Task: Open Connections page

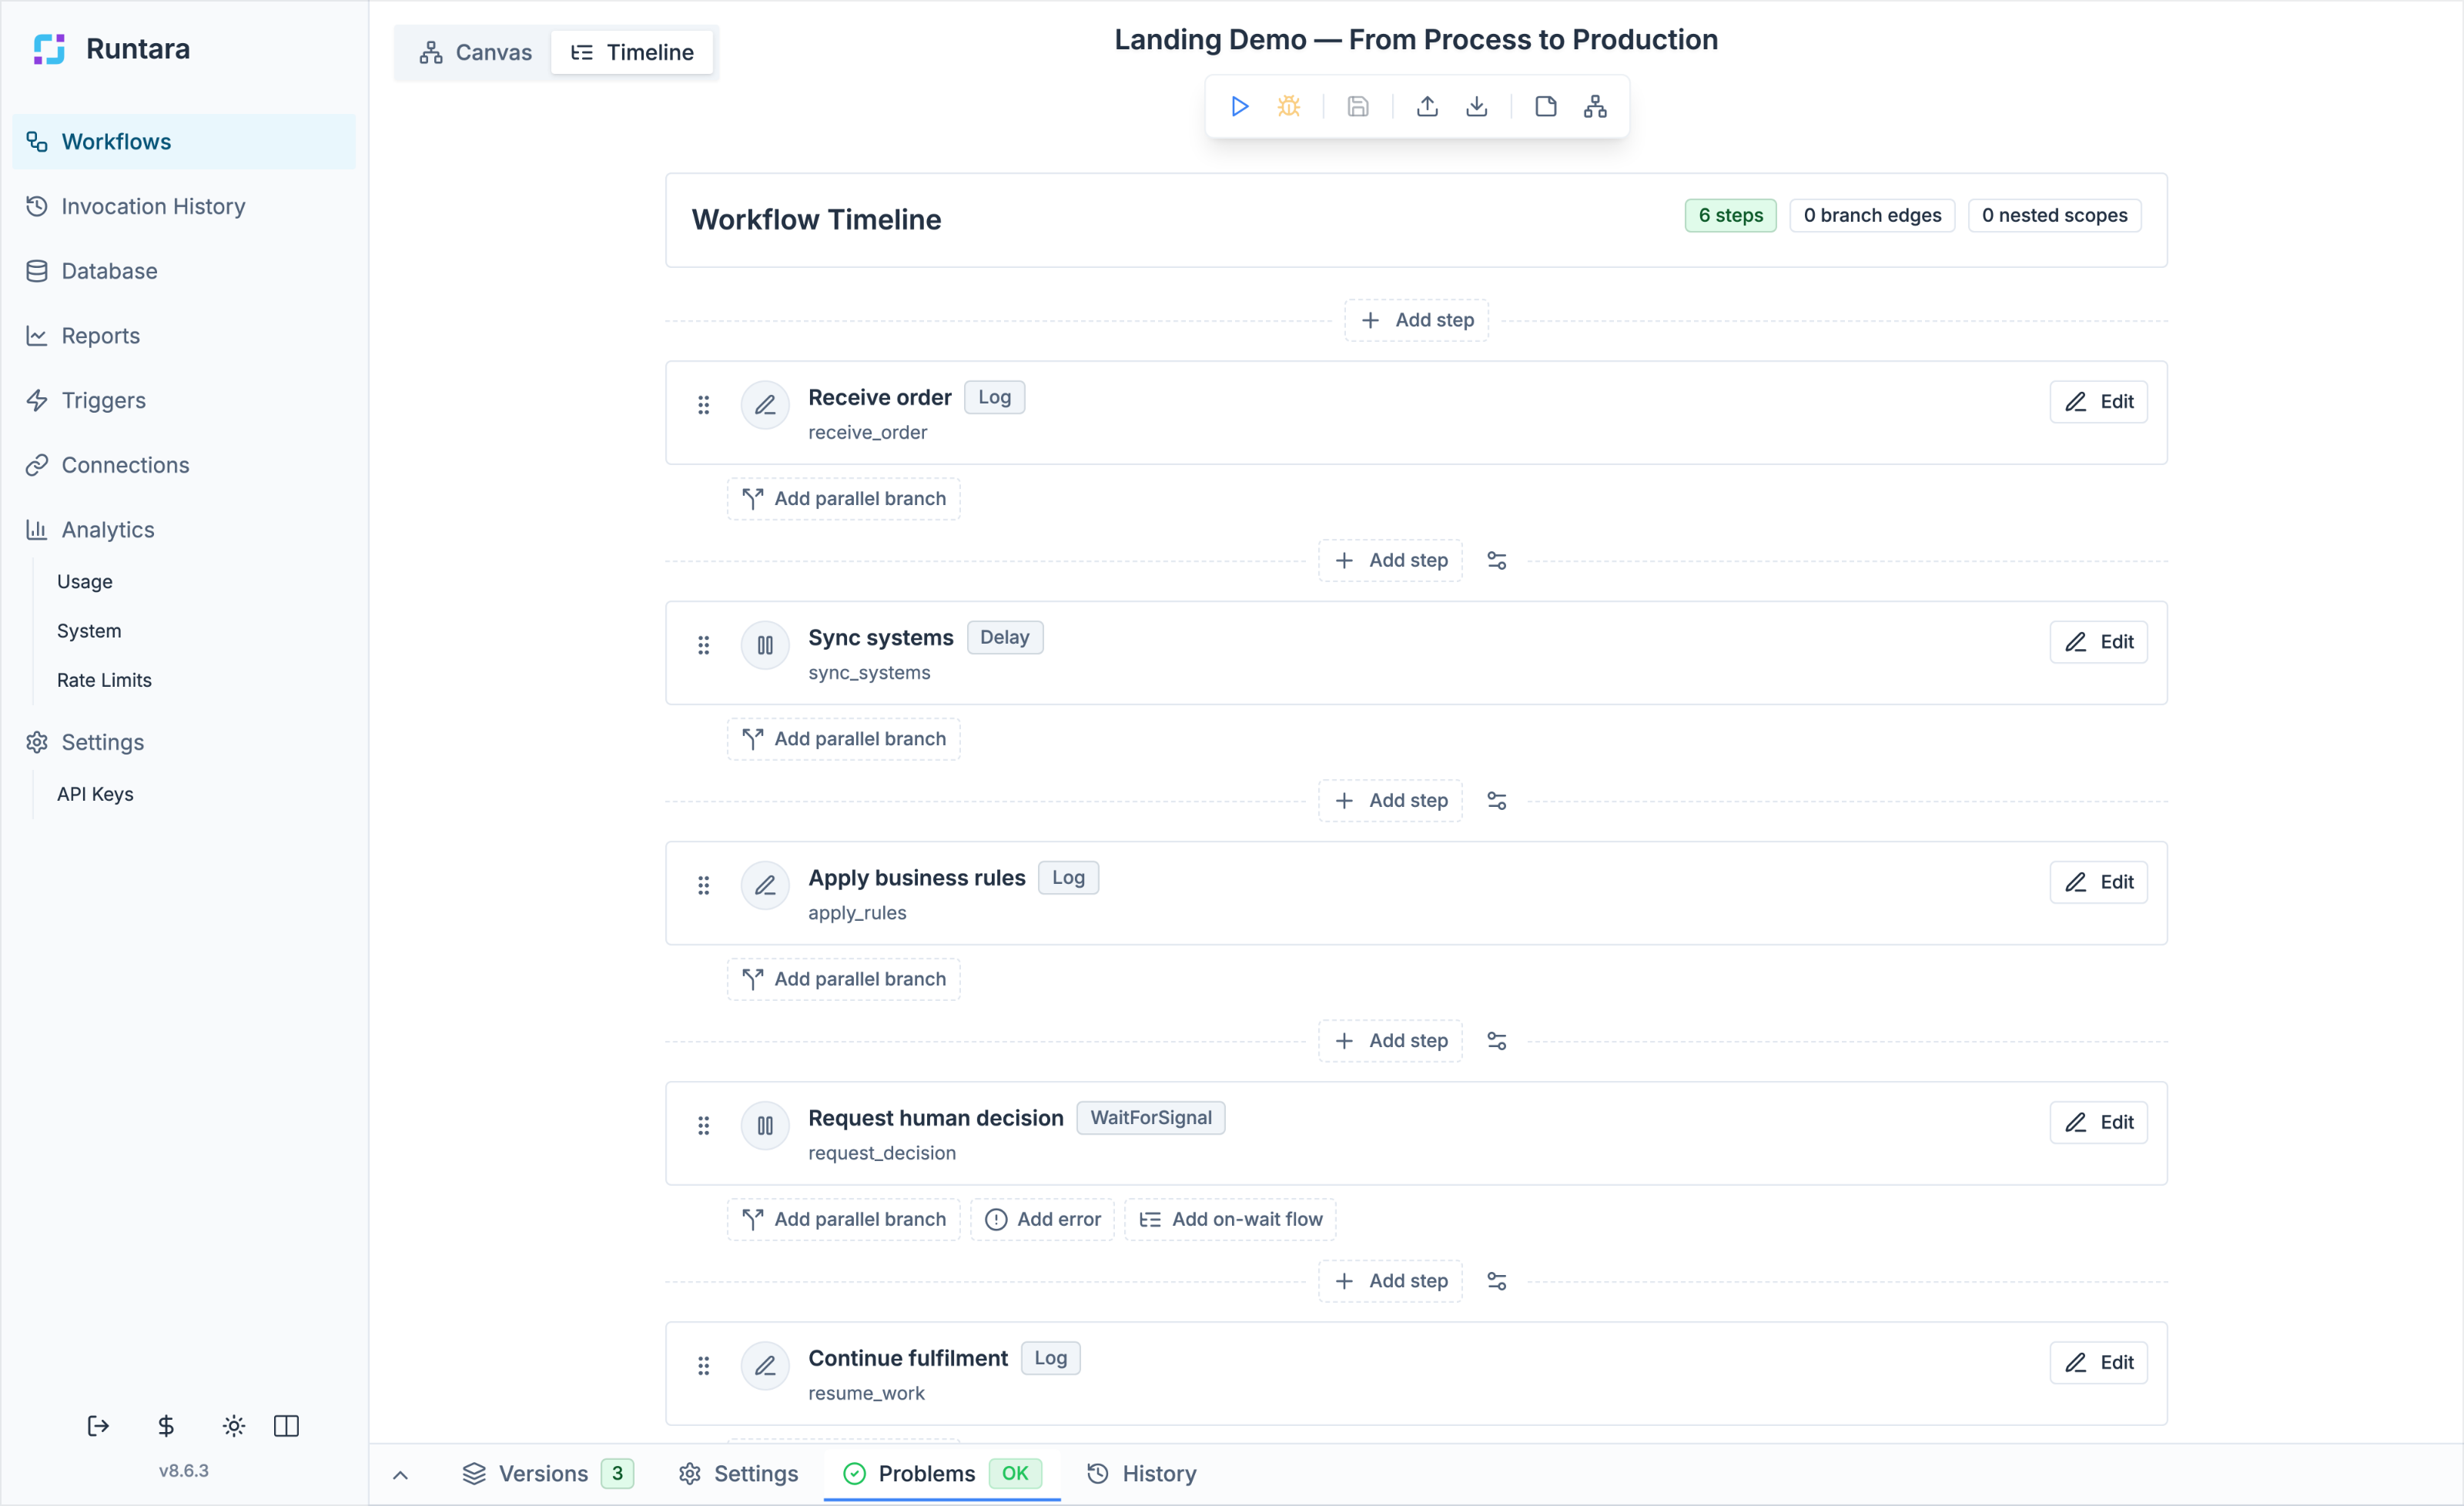Action: (x=184, y=465)
